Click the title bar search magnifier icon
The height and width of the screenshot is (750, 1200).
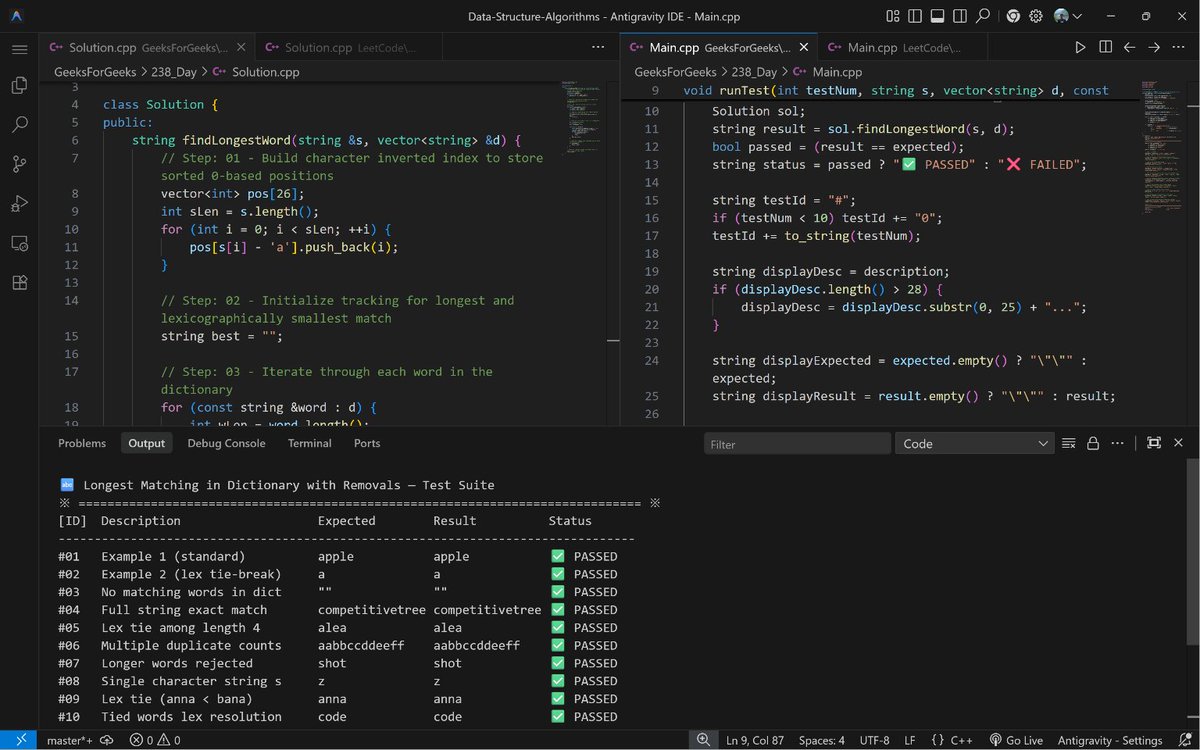click(983, 16)
